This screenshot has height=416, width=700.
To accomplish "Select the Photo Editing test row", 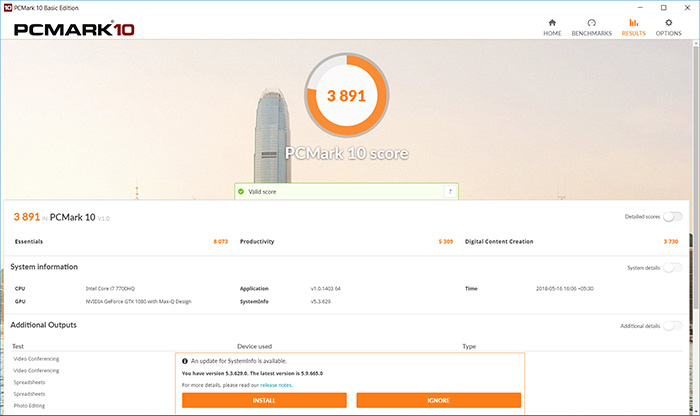I will point(29,406).
